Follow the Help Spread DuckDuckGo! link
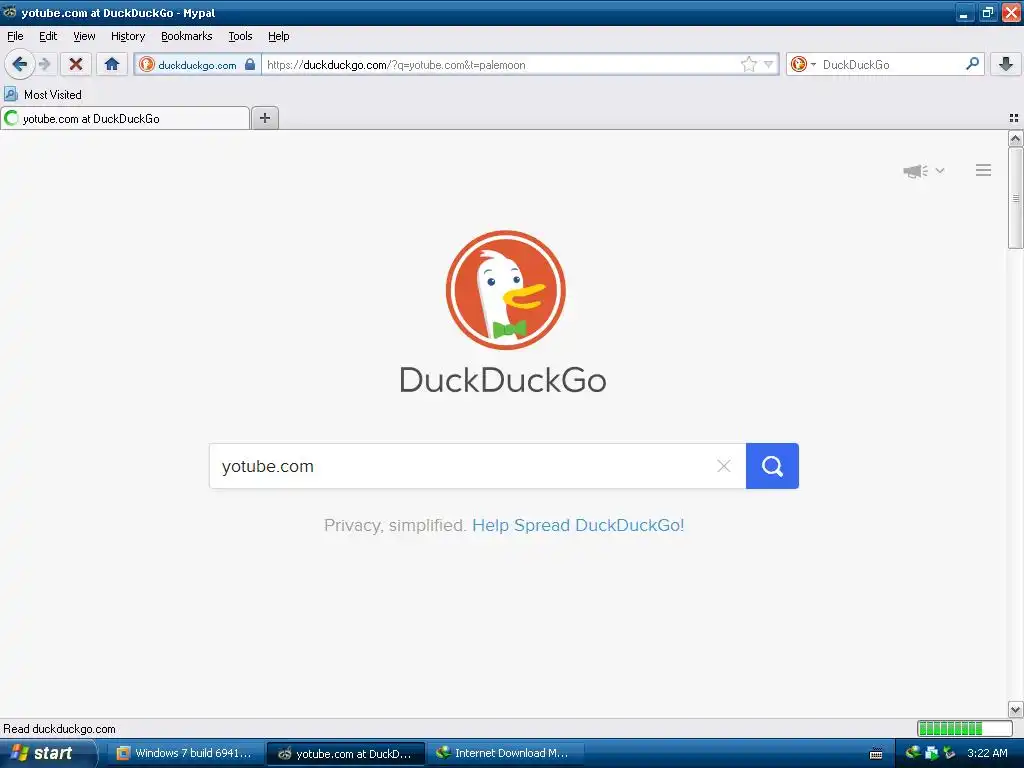 [578, 525]
